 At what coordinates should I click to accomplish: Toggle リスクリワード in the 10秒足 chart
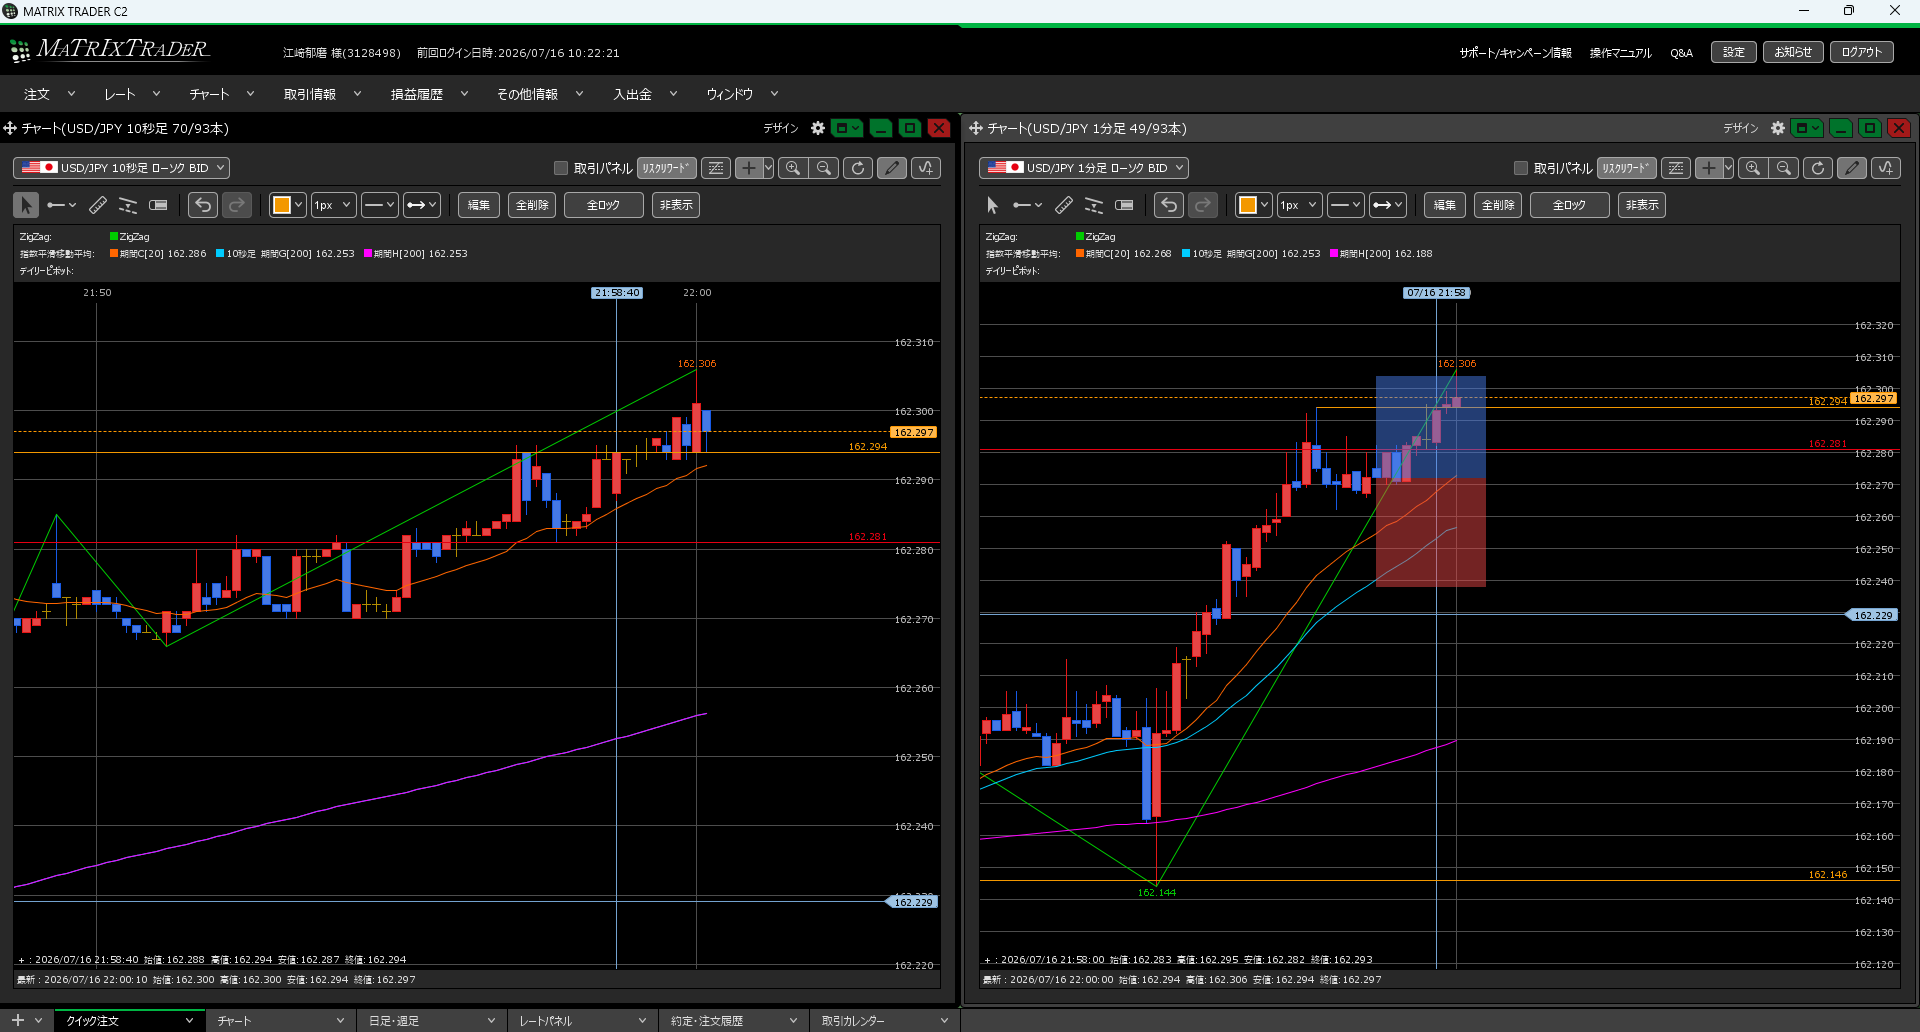click(x=667, y=168)
